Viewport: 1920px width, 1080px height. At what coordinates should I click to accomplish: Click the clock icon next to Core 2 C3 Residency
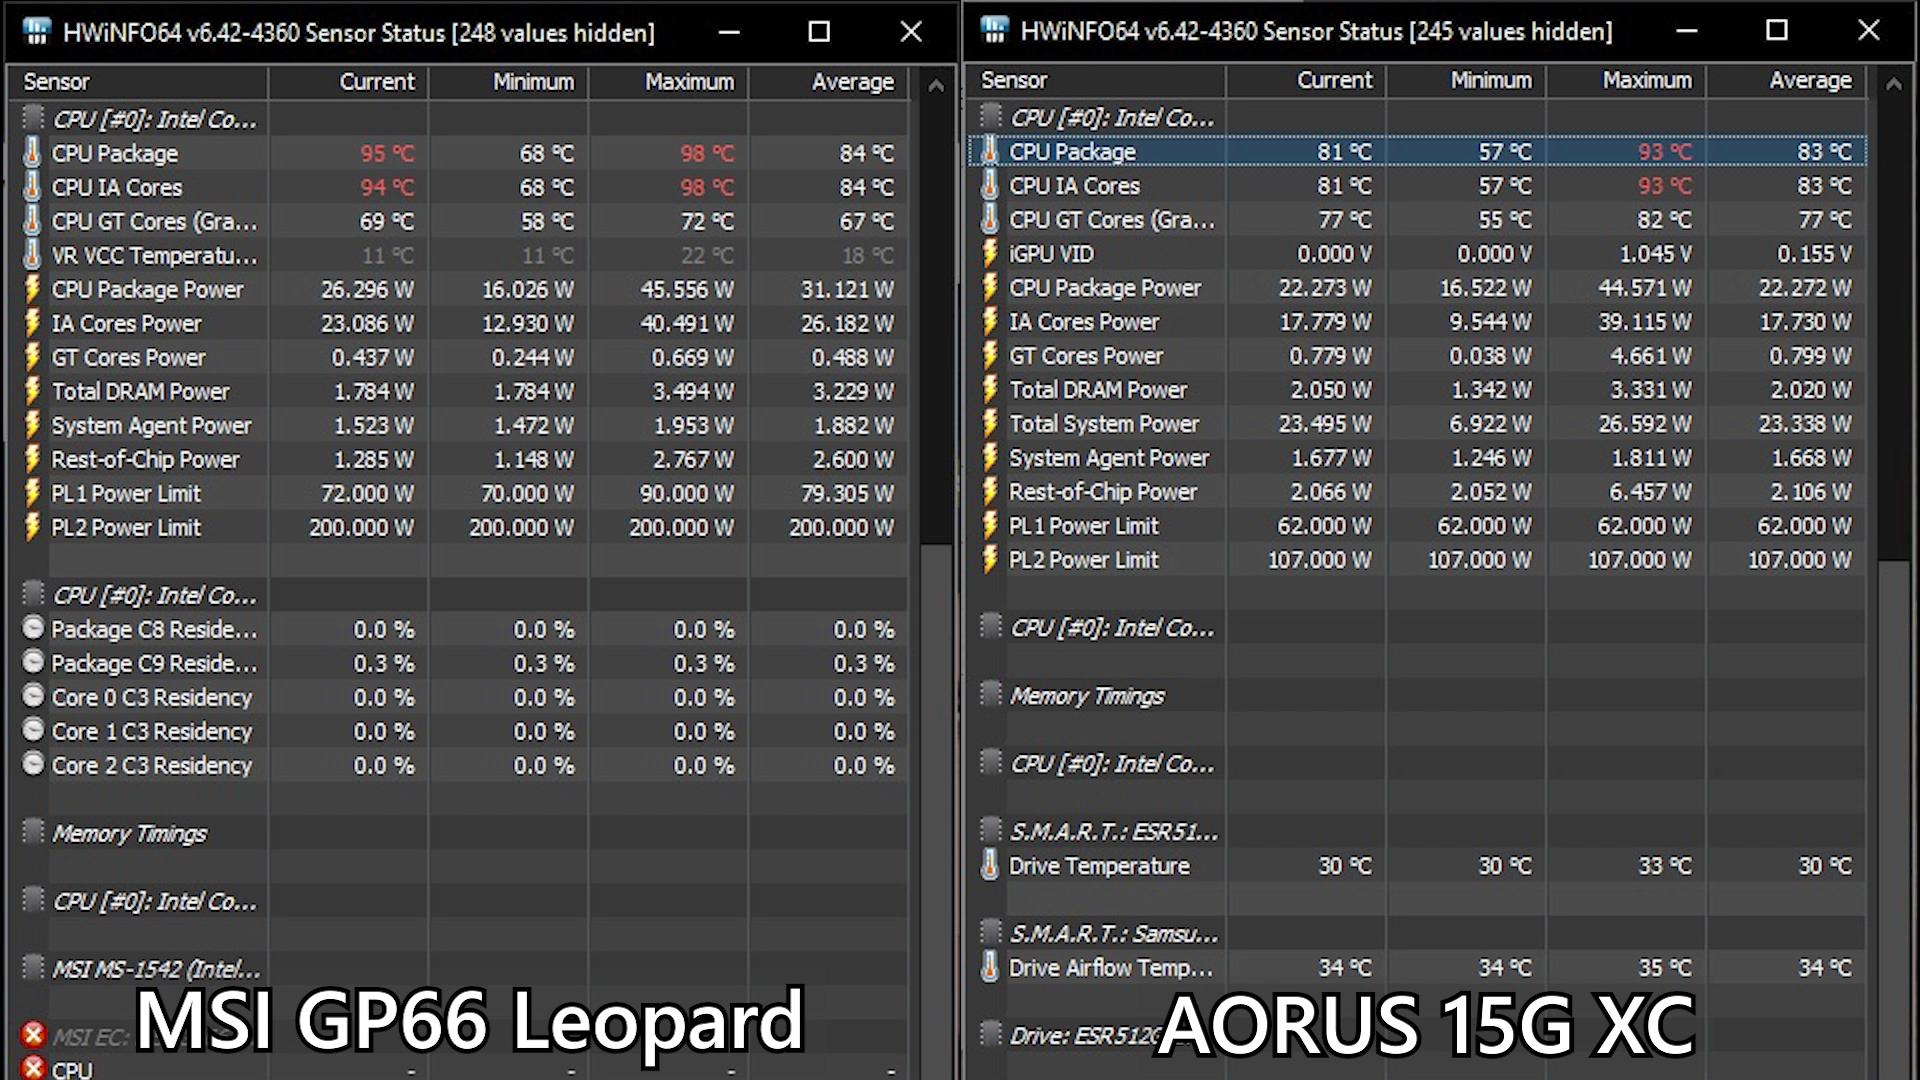point(33,764)
